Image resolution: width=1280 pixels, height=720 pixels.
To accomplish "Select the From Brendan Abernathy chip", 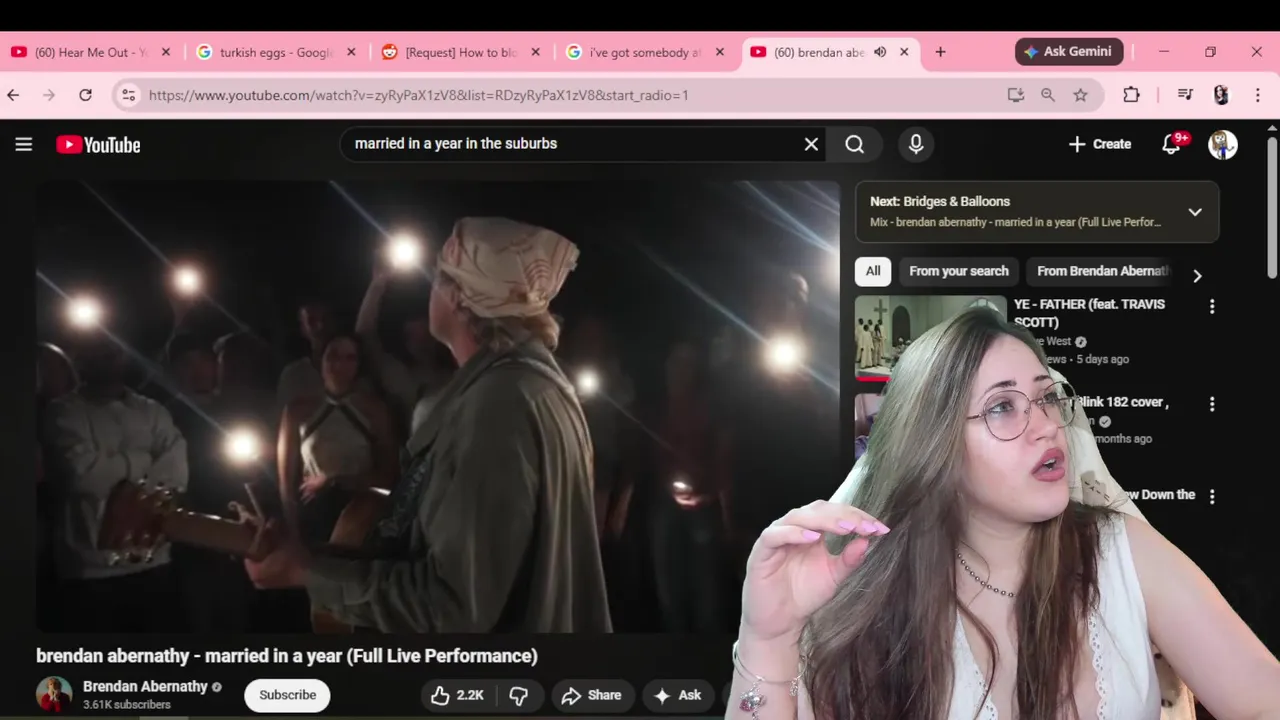I will coord(1102,271).
